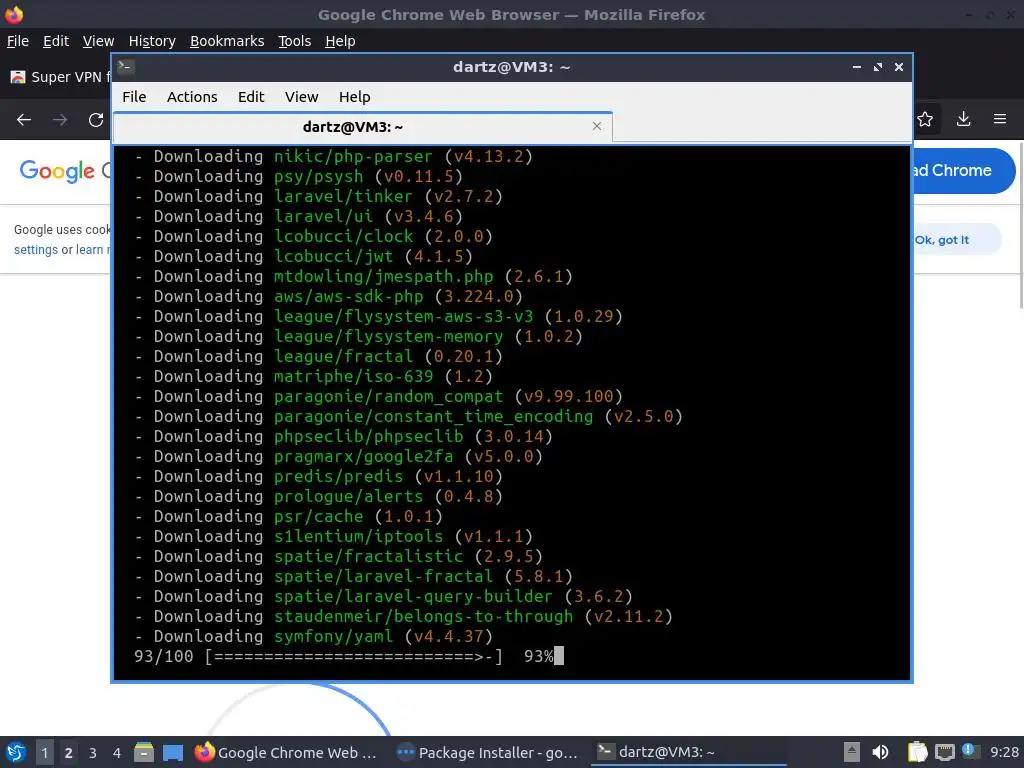This screenshot has height=768, width=1024.
Task: Open Firefox Tools menu
Action: [x=295, y=41]
